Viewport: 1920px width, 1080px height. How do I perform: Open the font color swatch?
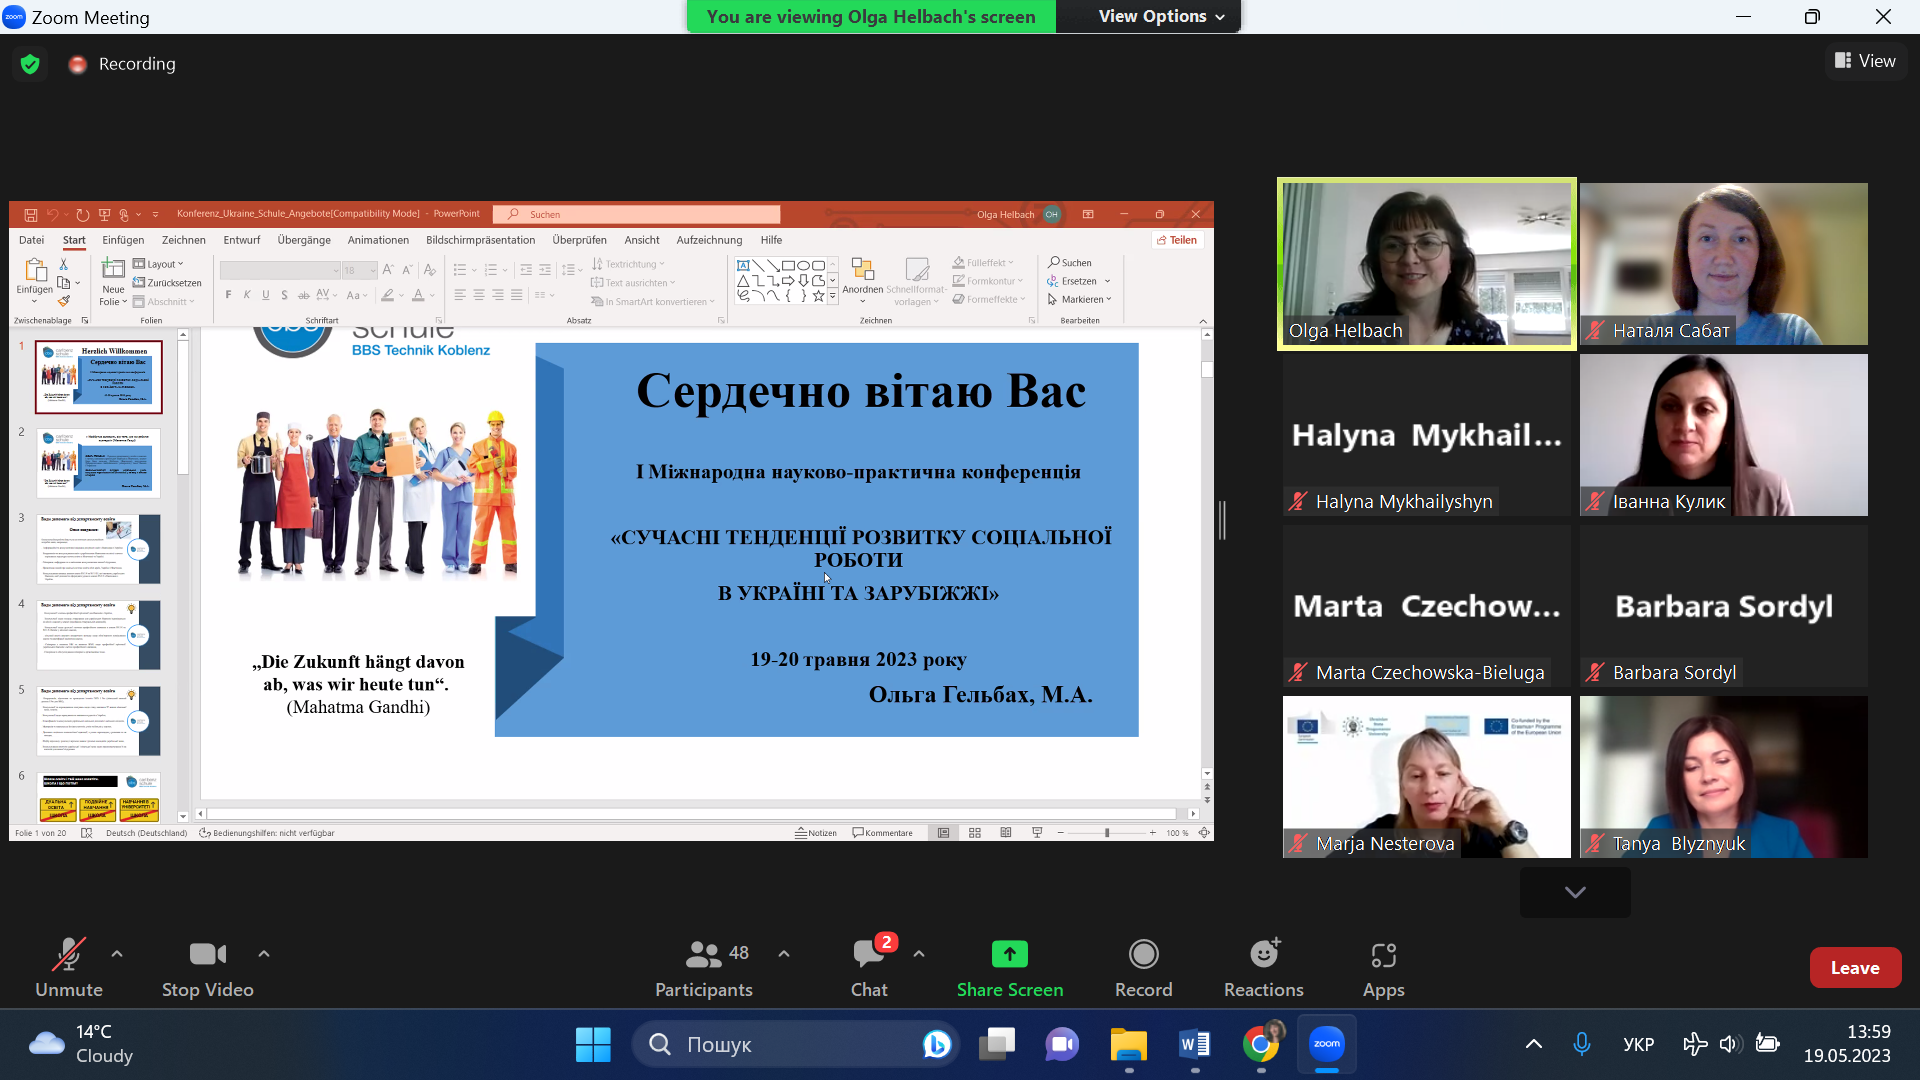click(419, 295)
